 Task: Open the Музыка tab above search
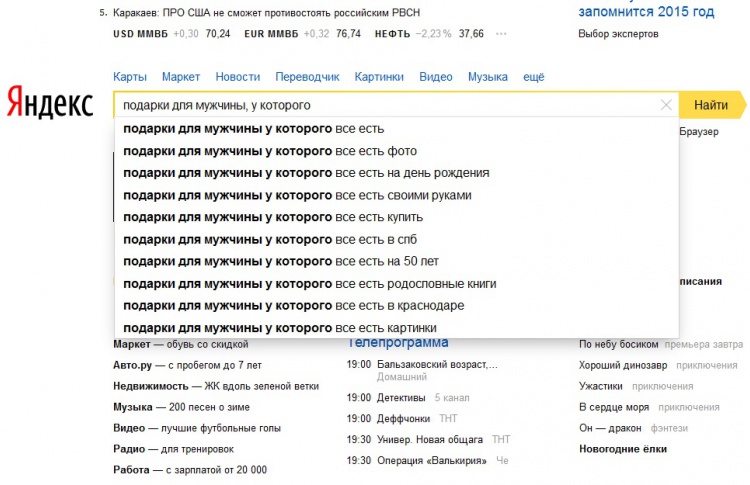[487, 77]
